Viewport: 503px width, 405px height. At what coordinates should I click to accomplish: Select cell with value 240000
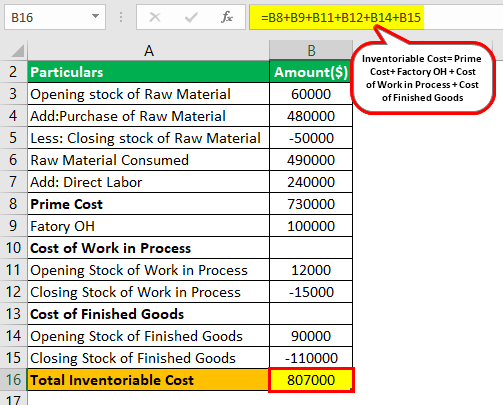click(311, 182)
